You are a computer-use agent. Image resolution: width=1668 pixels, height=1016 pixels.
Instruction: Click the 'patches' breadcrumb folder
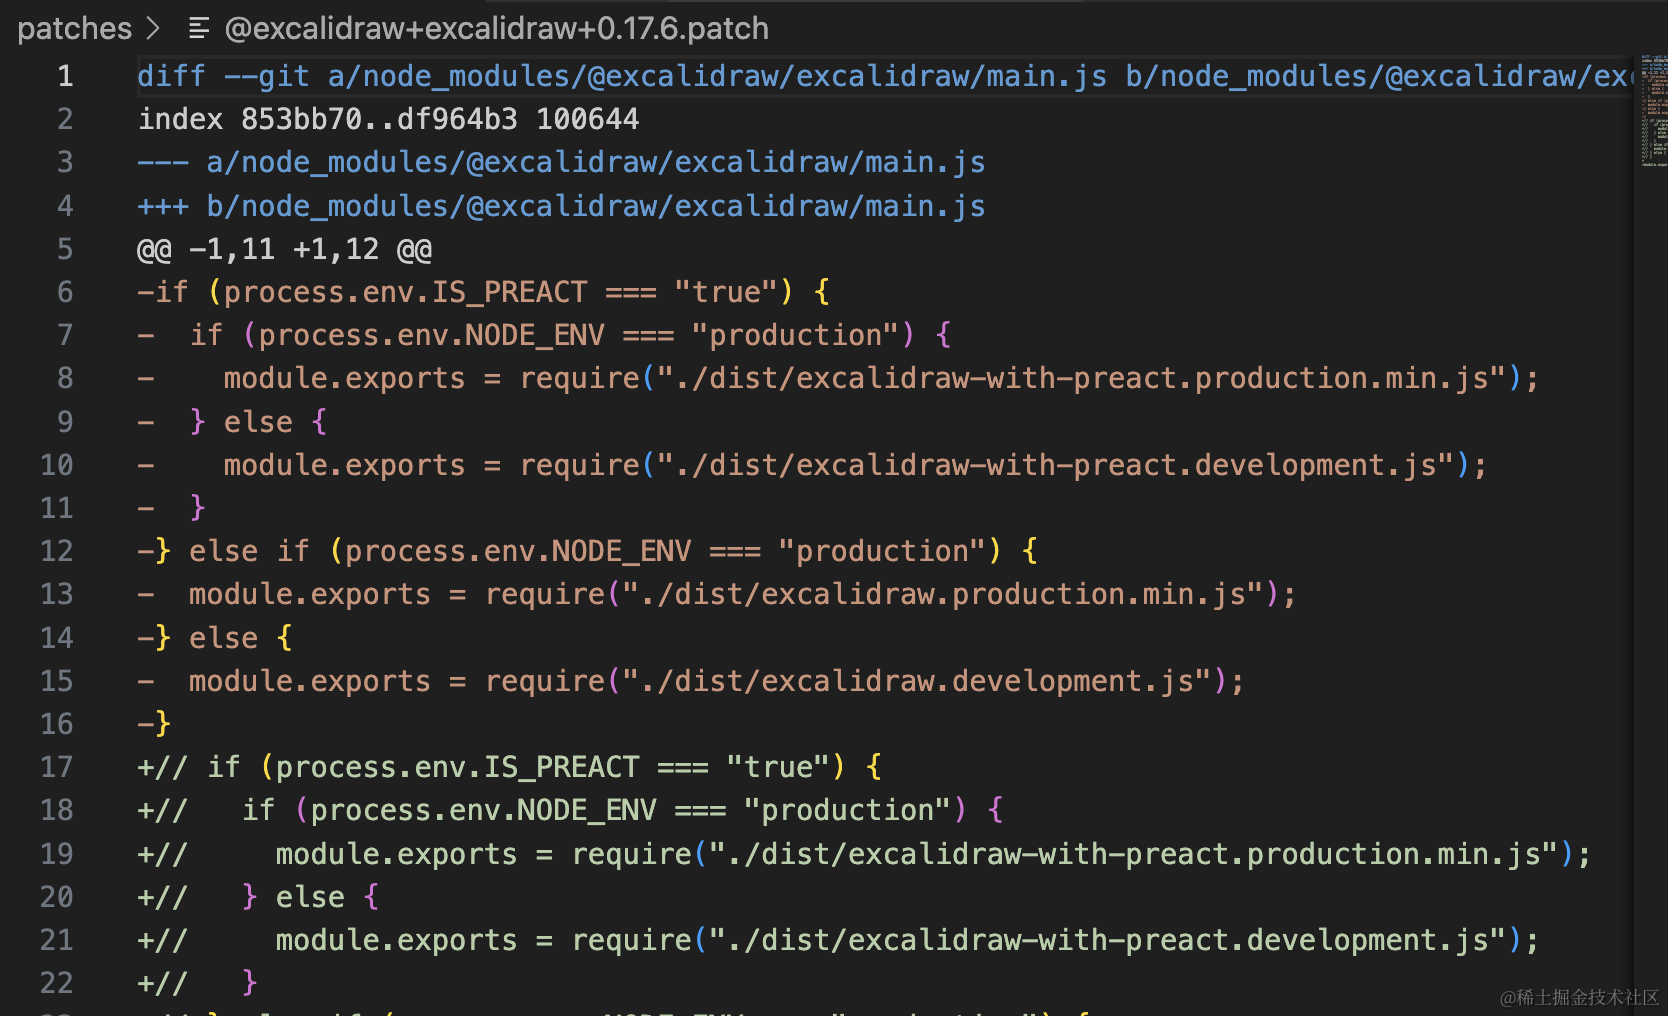[x=75, y=28]
